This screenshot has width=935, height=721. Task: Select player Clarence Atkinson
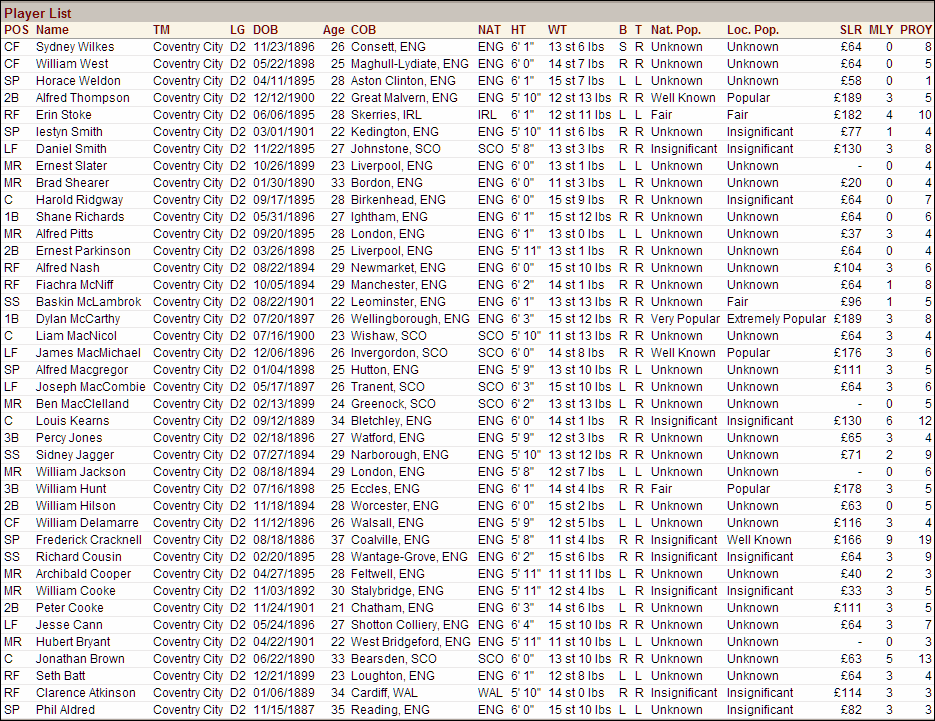(85, 693)
